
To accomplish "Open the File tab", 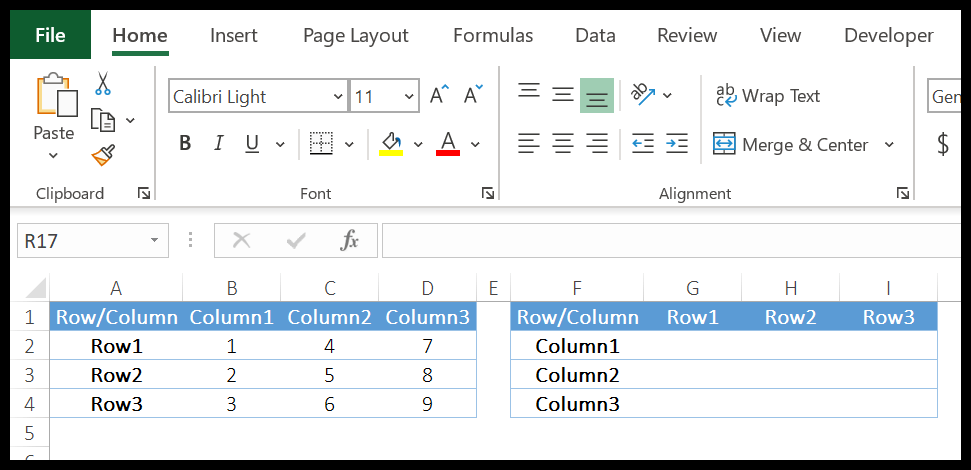I will click(x=51, y=35).
